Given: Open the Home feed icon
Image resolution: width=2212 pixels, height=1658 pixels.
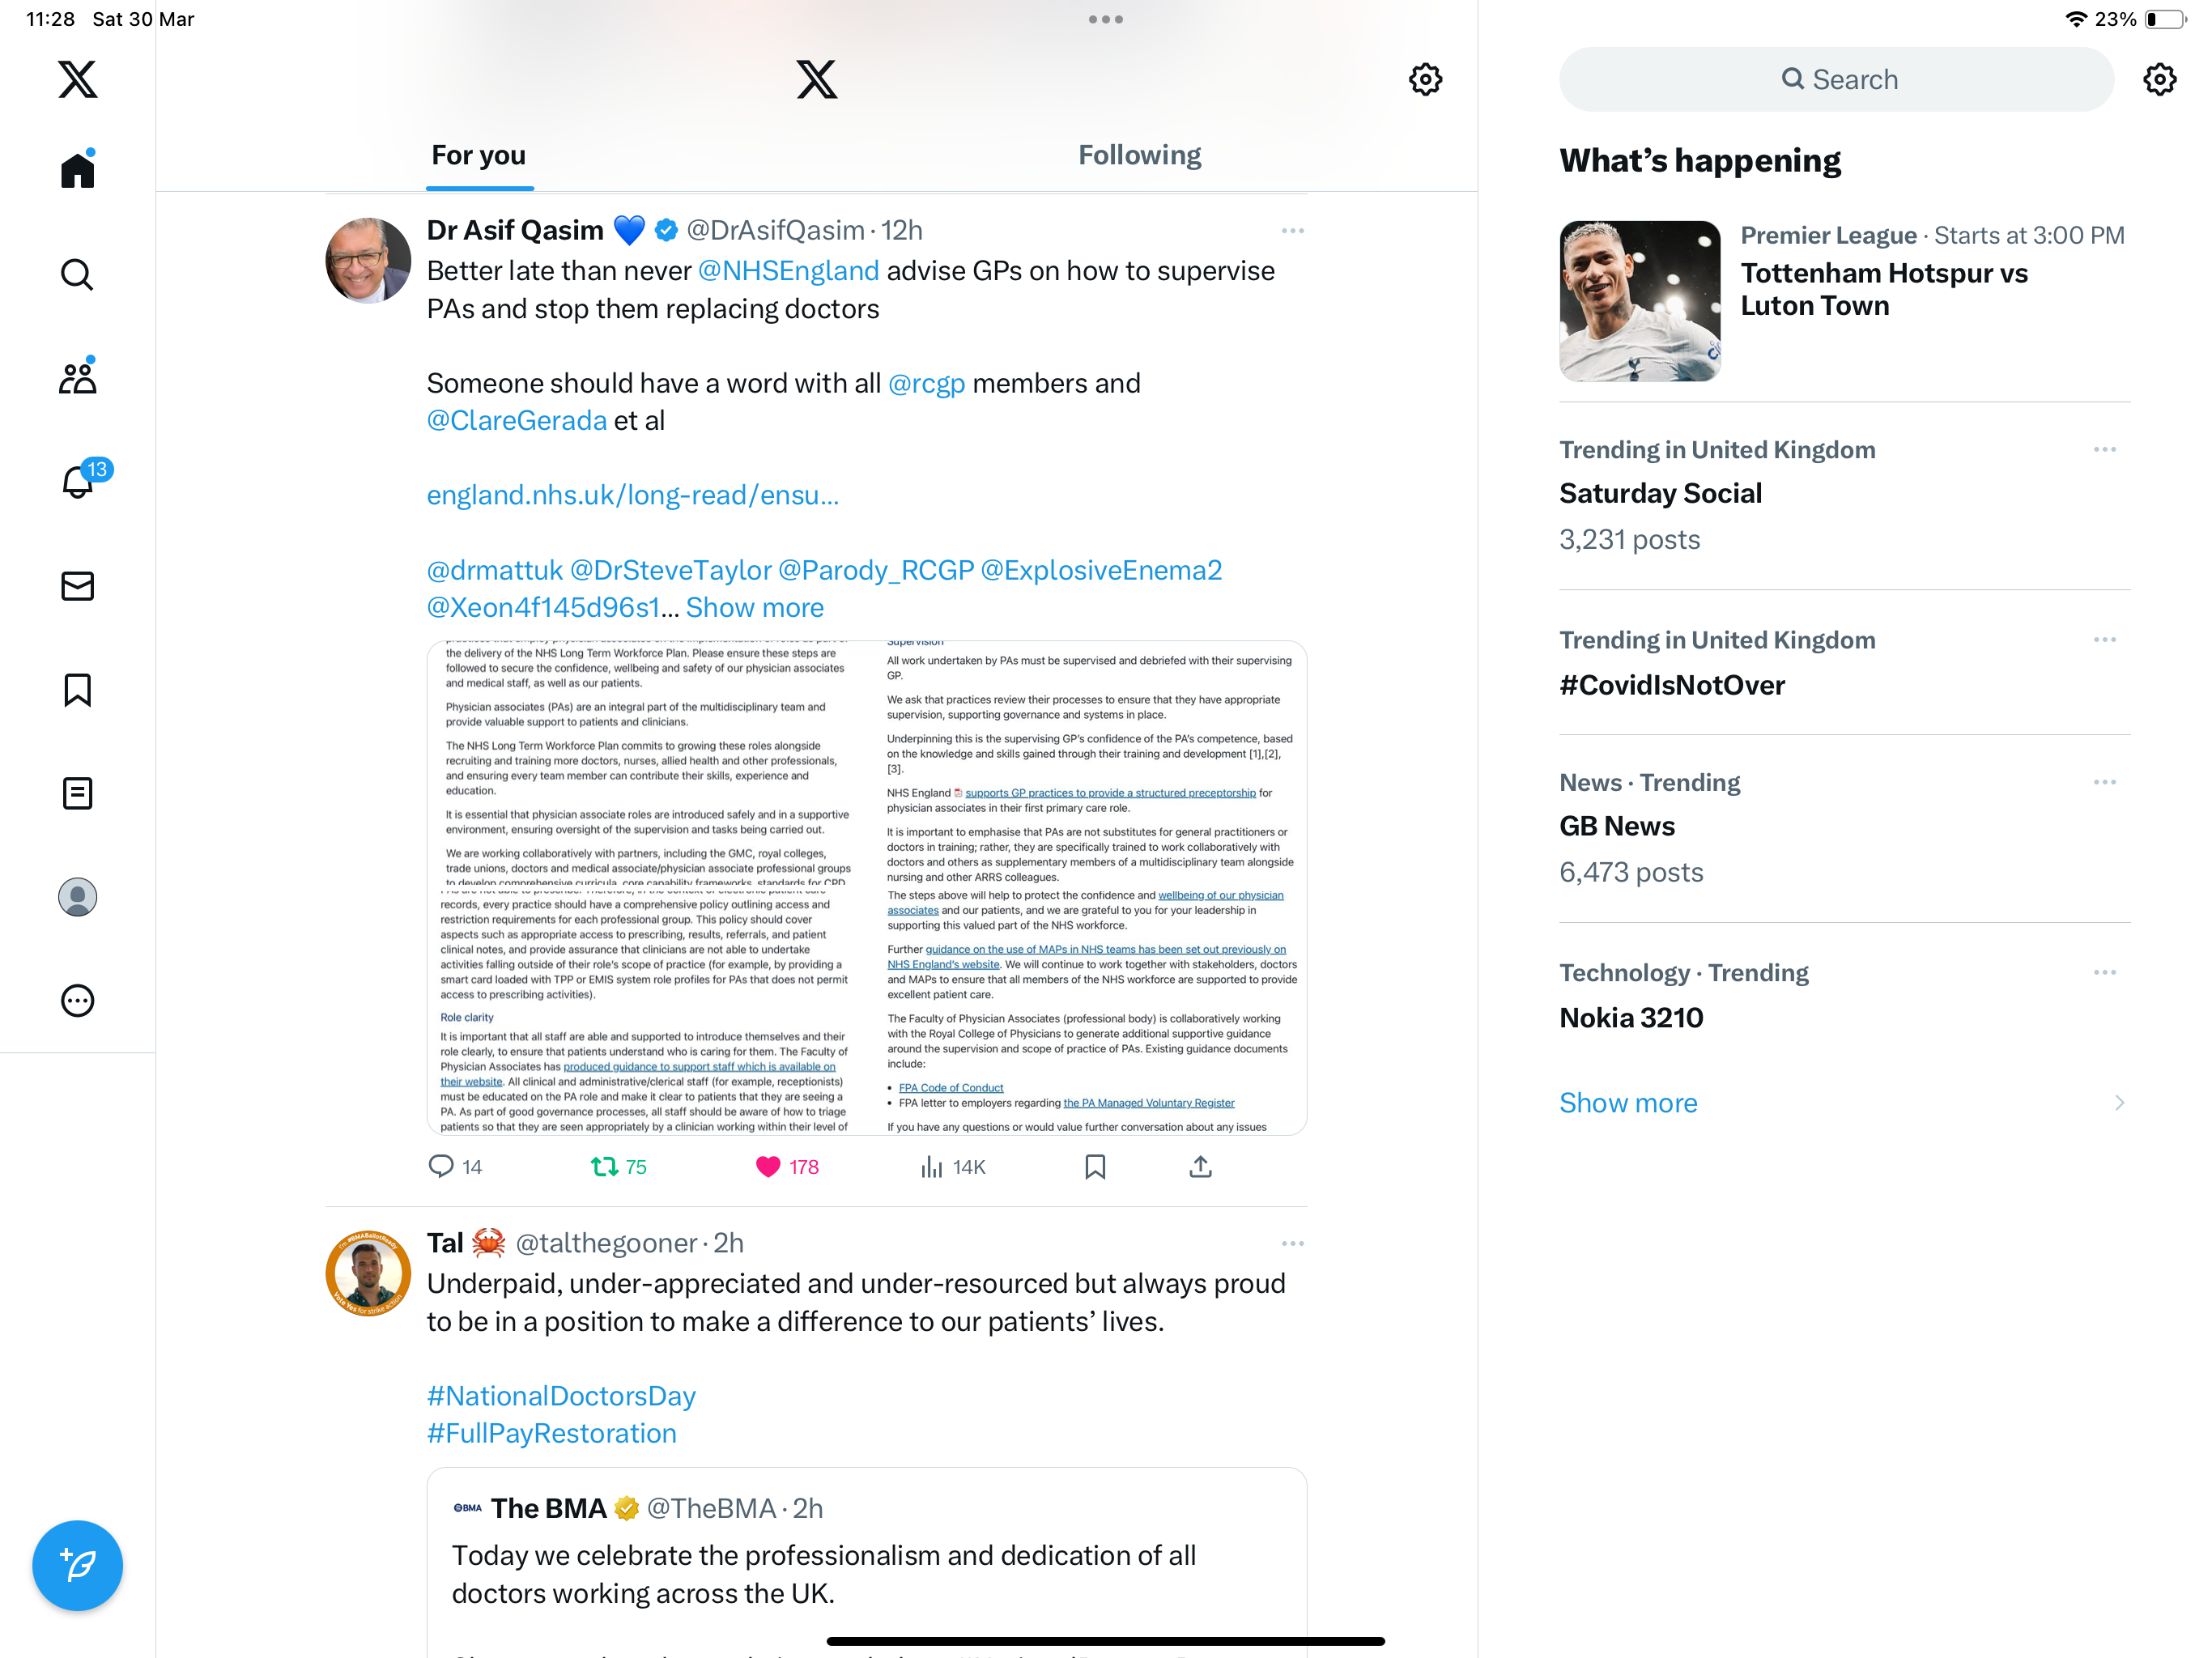Looking at the screenshot, I should [x=77, y=169].
